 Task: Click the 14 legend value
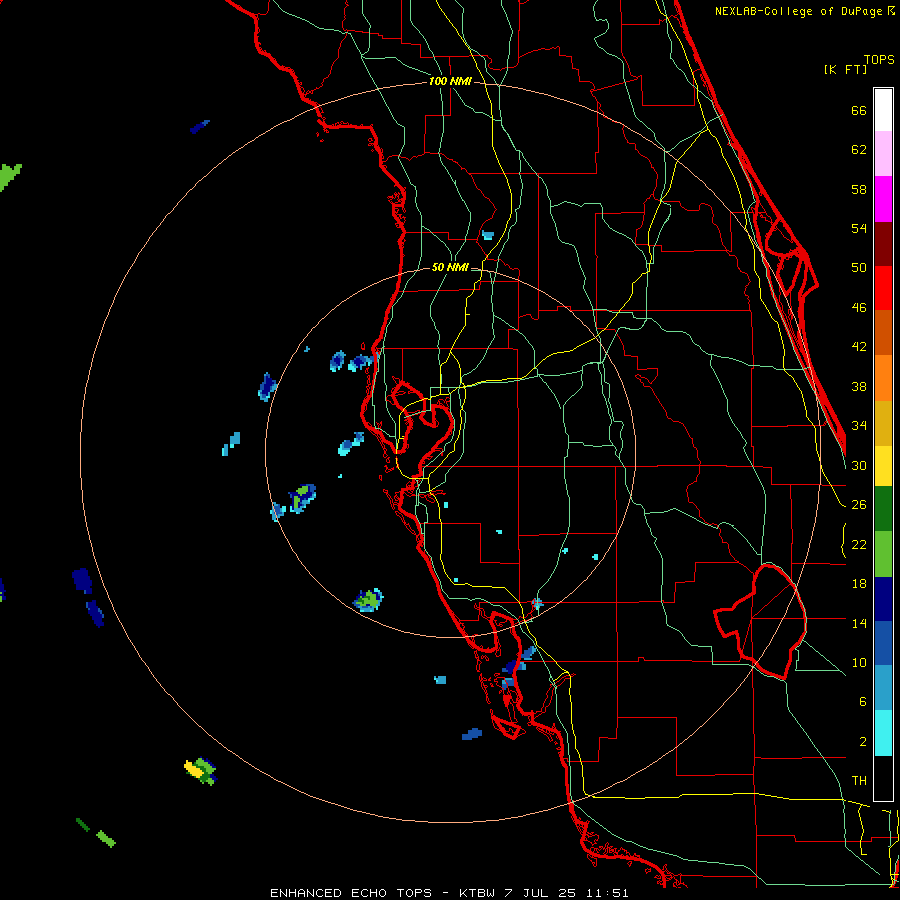tap(859, 623)
